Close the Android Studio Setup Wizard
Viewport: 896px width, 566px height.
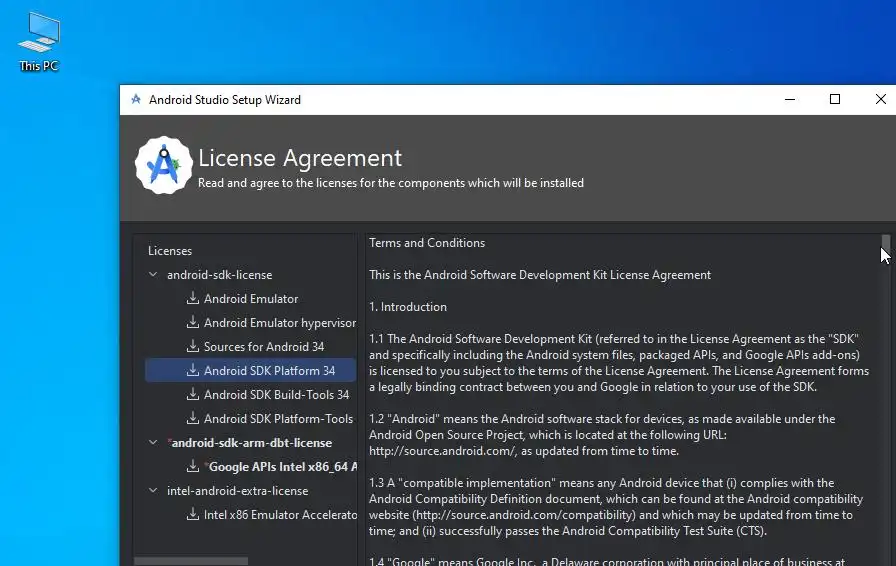[880, 99]
